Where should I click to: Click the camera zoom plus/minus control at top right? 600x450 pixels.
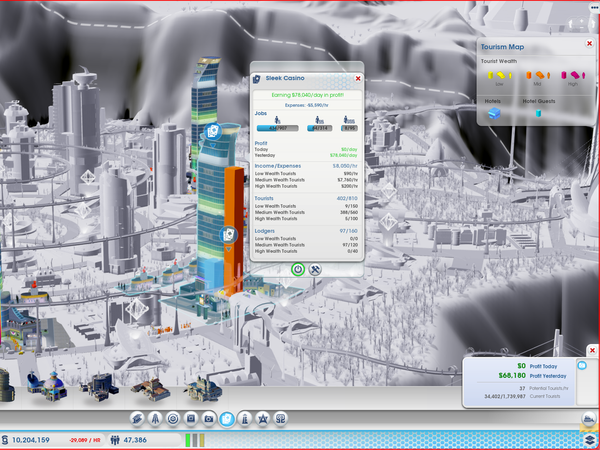click(x=582, y=22)
